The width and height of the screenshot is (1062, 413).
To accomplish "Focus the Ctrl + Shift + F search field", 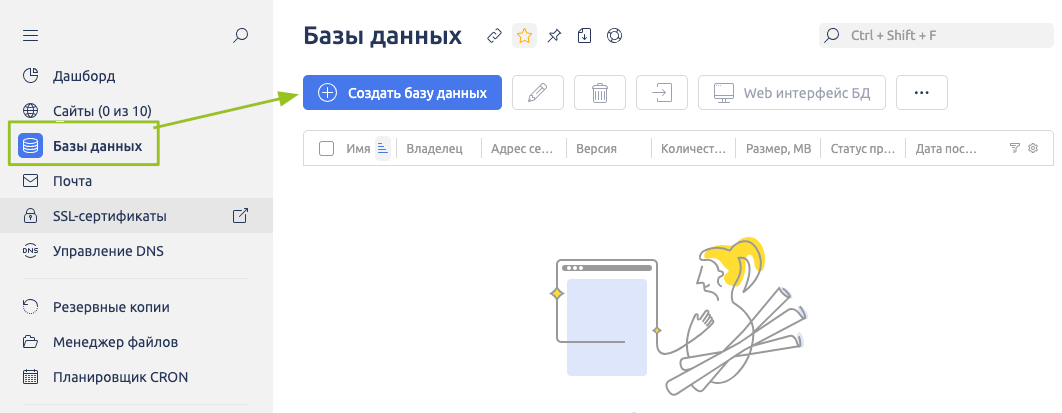I will pyautogui.click(x=935, y=36).
